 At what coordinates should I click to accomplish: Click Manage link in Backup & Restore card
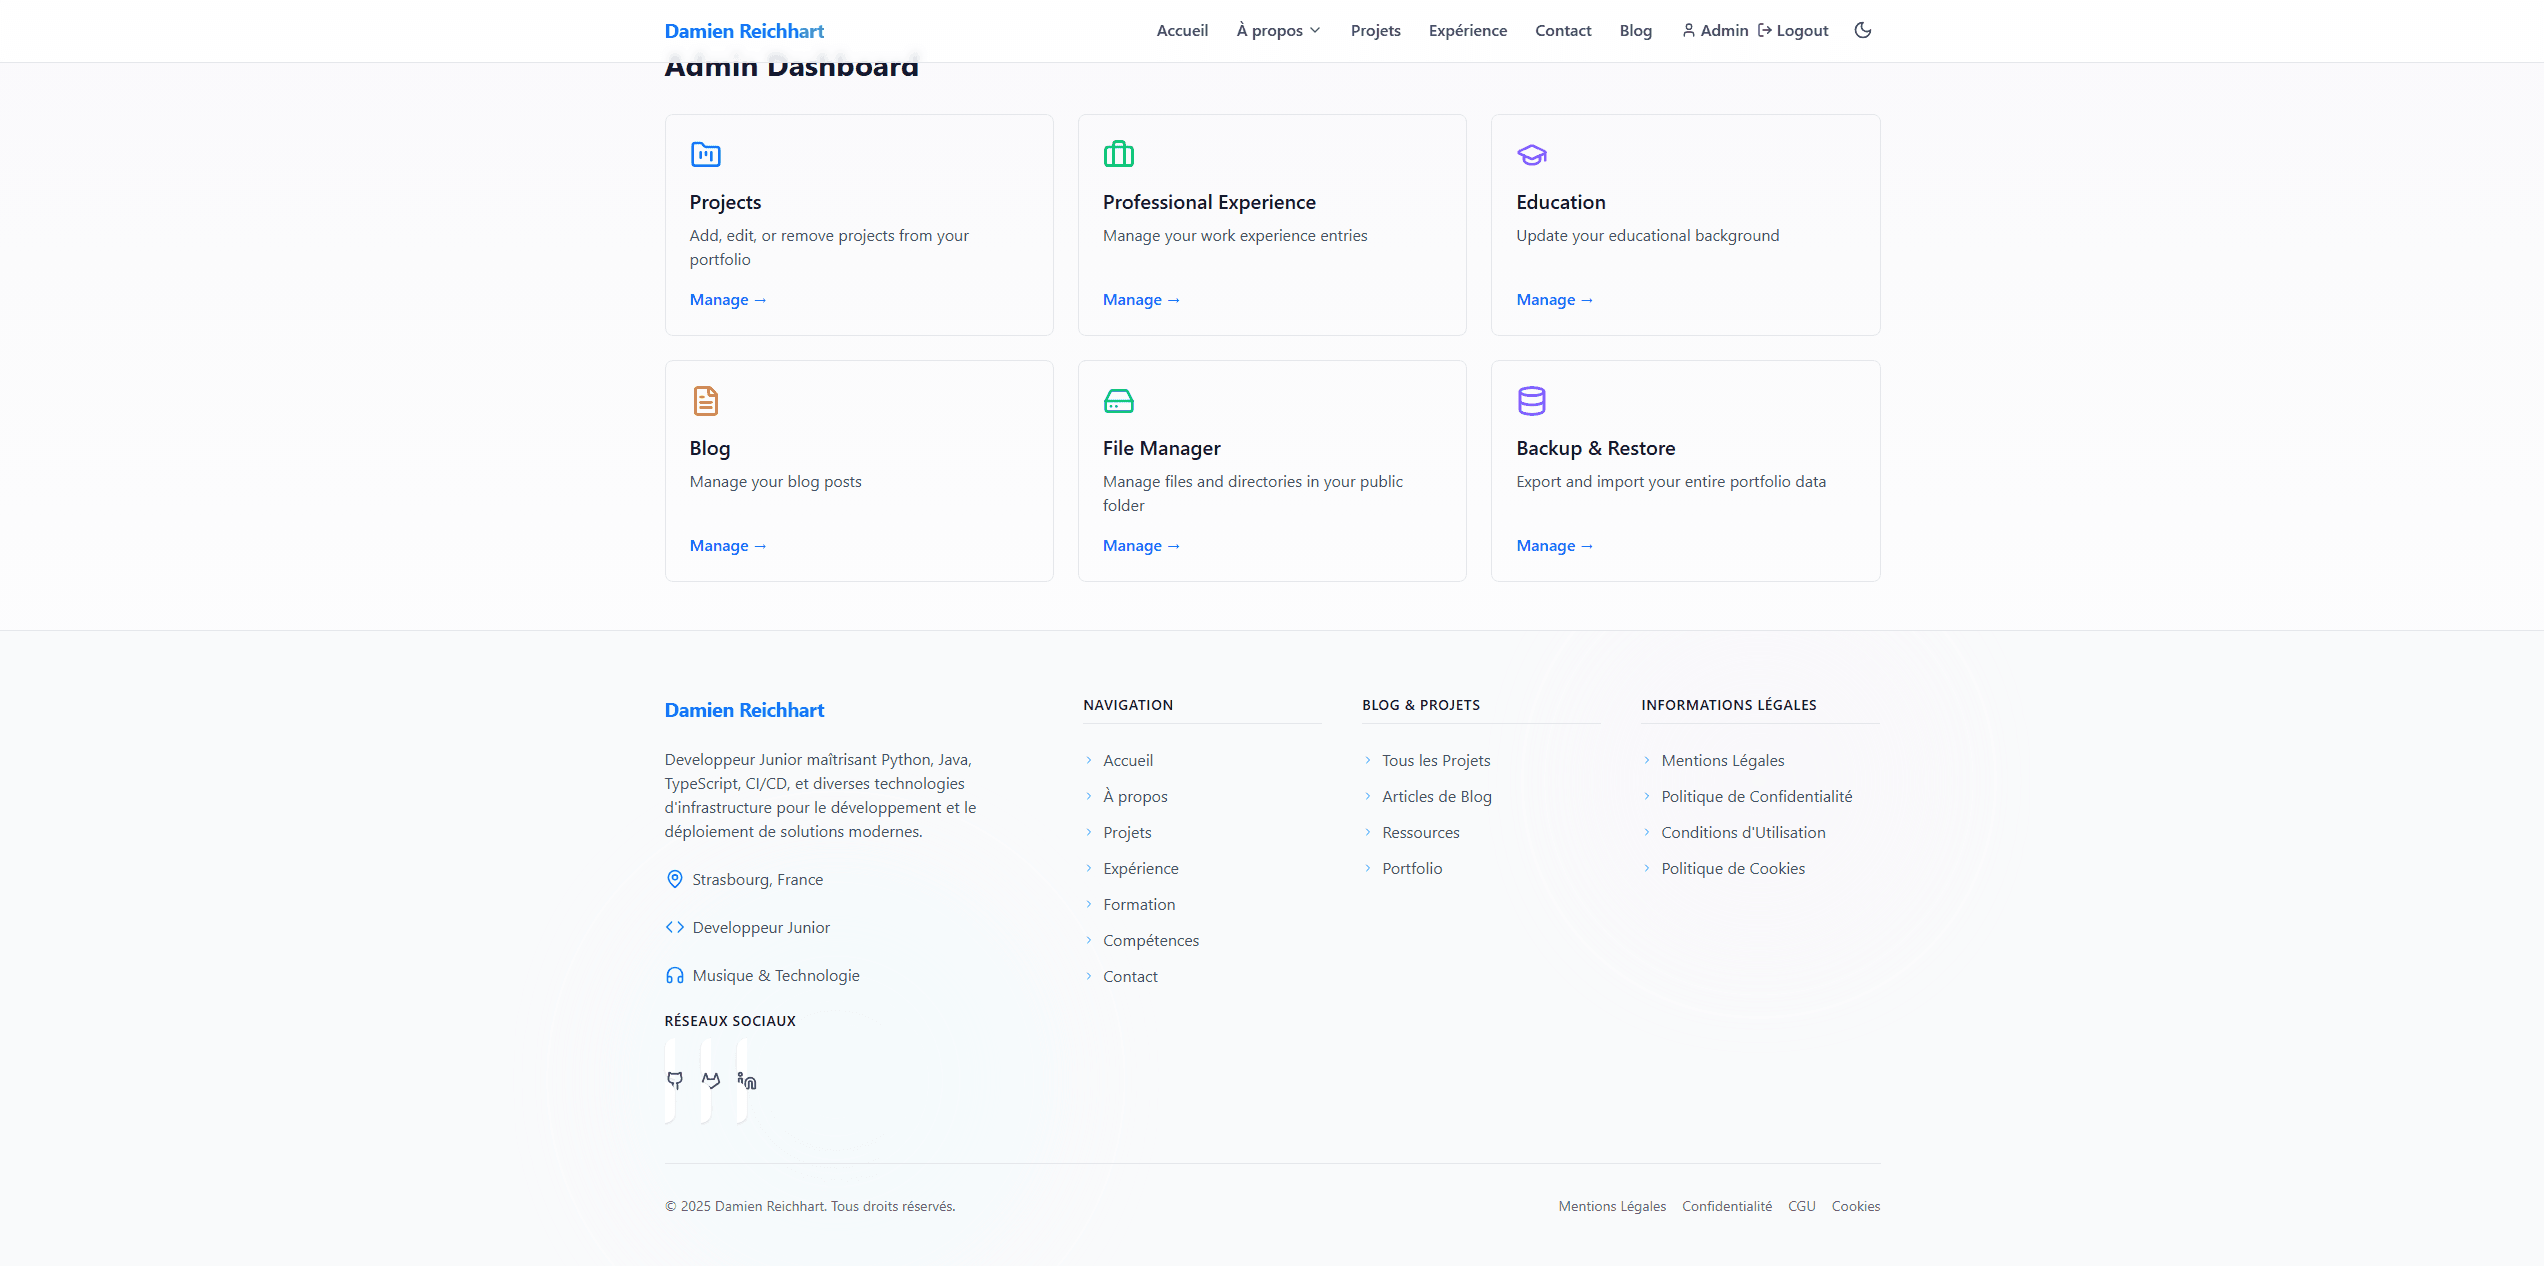point(1555,545)
